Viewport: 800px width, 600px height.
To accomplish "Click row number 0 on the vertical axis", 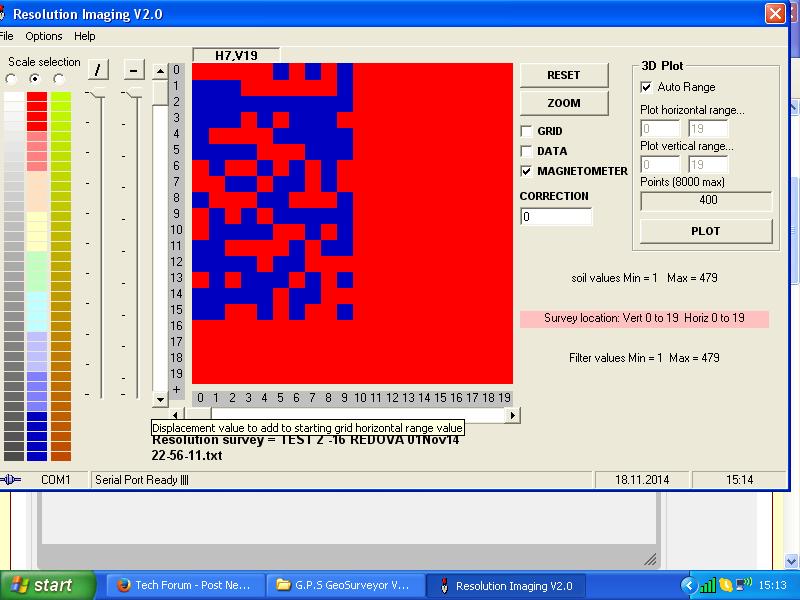I will [177, 70].
